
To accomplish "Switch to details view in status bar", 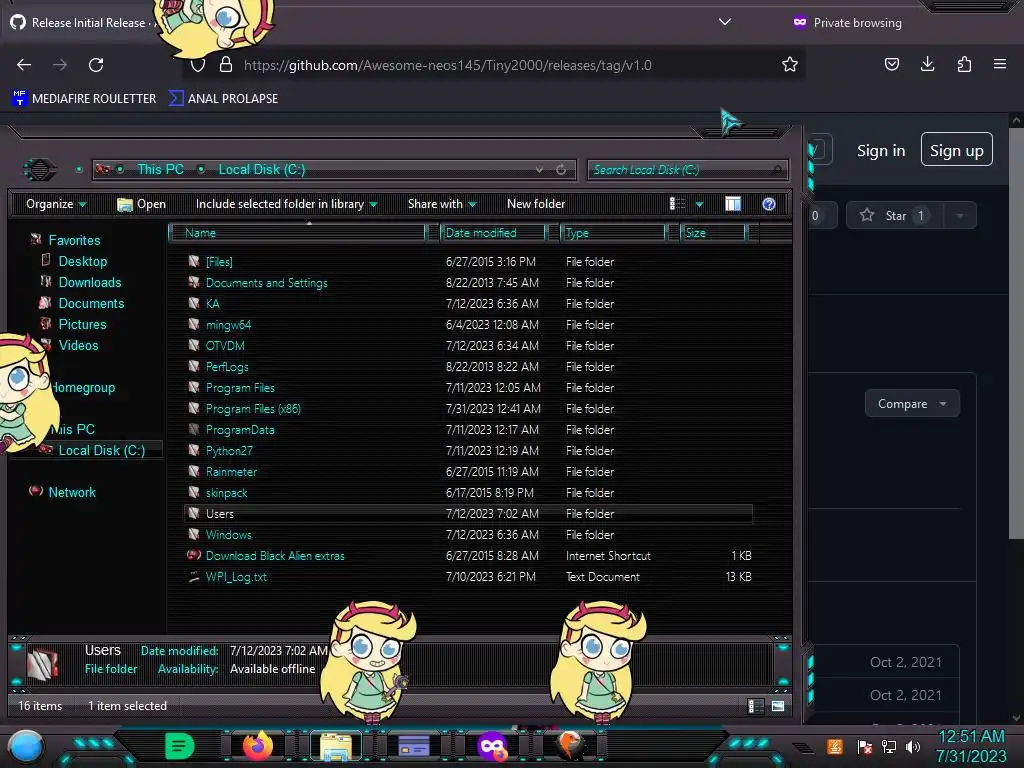I will pyautogui.click(x=756, y=706).
